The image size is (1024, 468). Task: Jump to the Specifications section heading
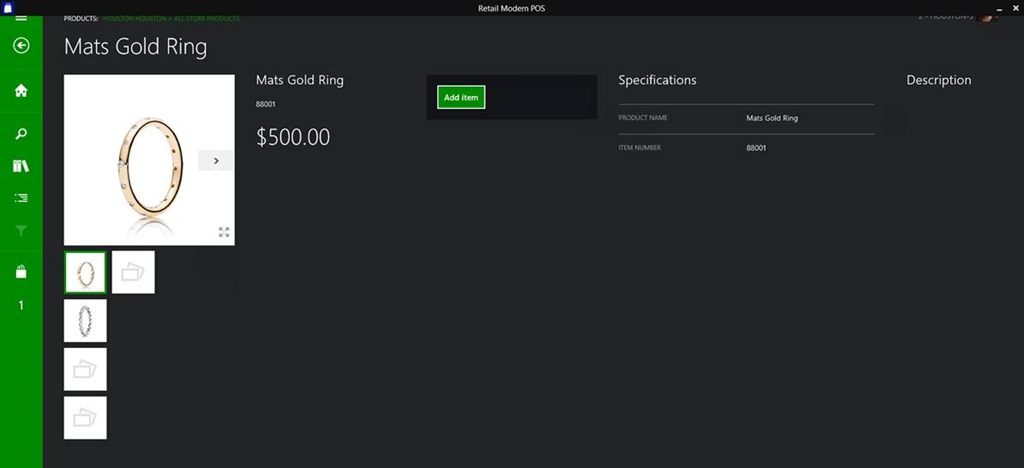657,80
